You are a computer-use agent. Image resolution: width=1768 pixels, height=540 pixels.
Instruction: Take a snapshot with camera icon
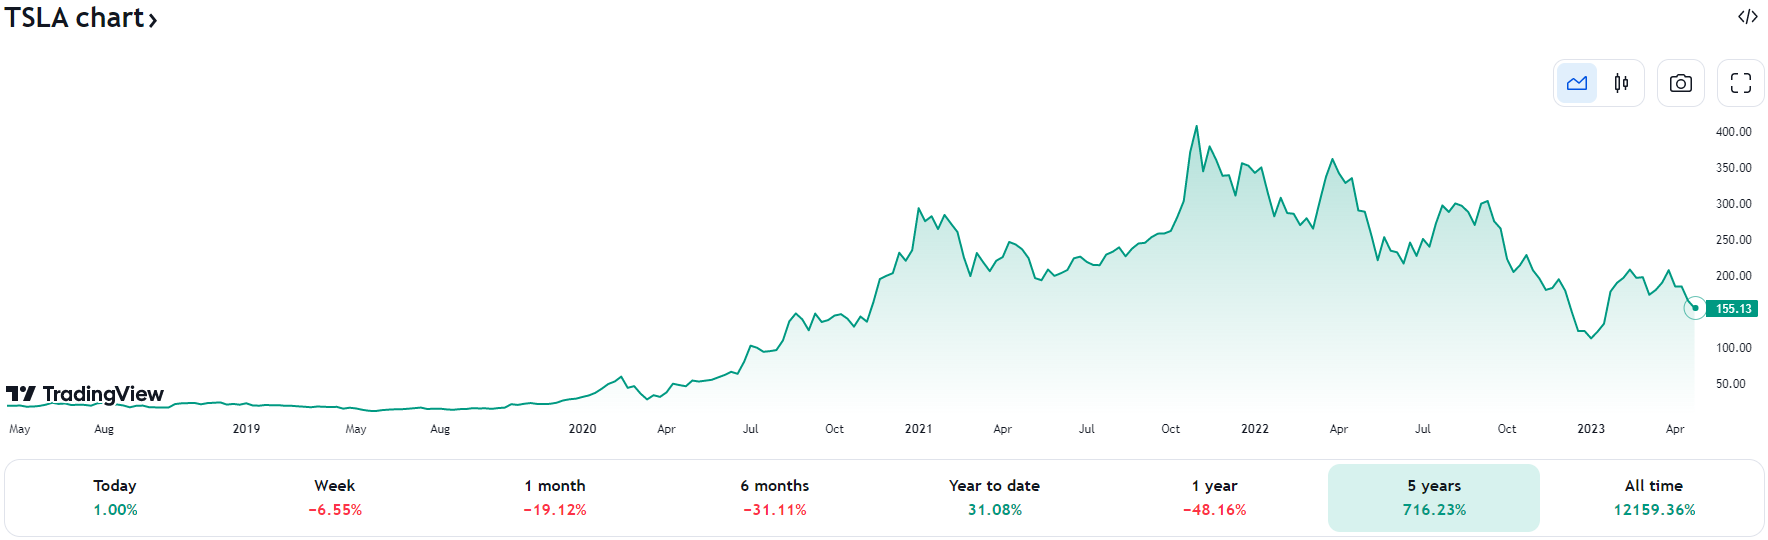(x=1681, y=83)
